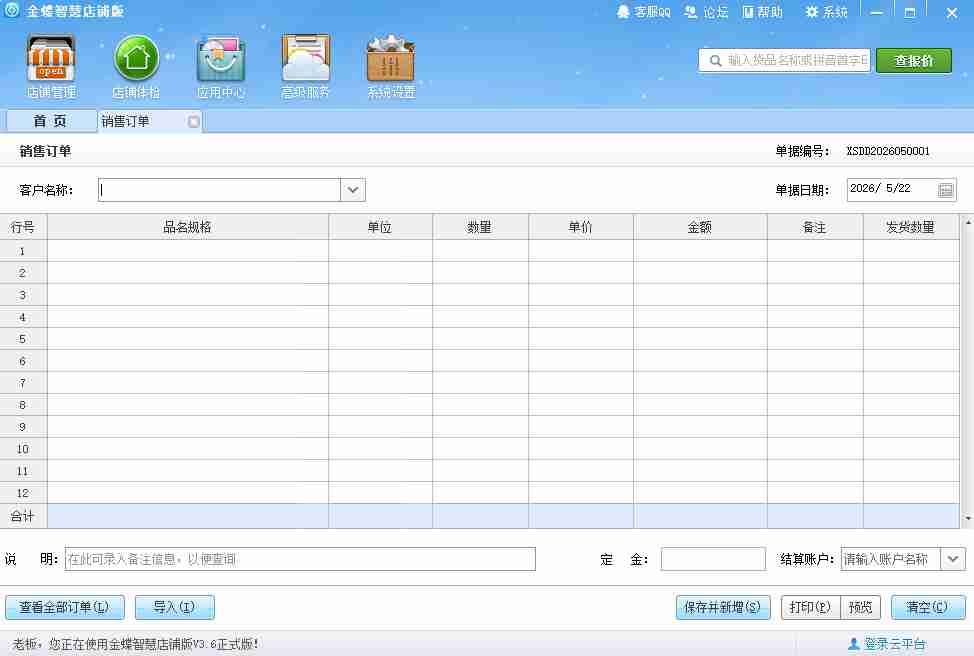
Task: Click the status bar version message
Action: 135,644
